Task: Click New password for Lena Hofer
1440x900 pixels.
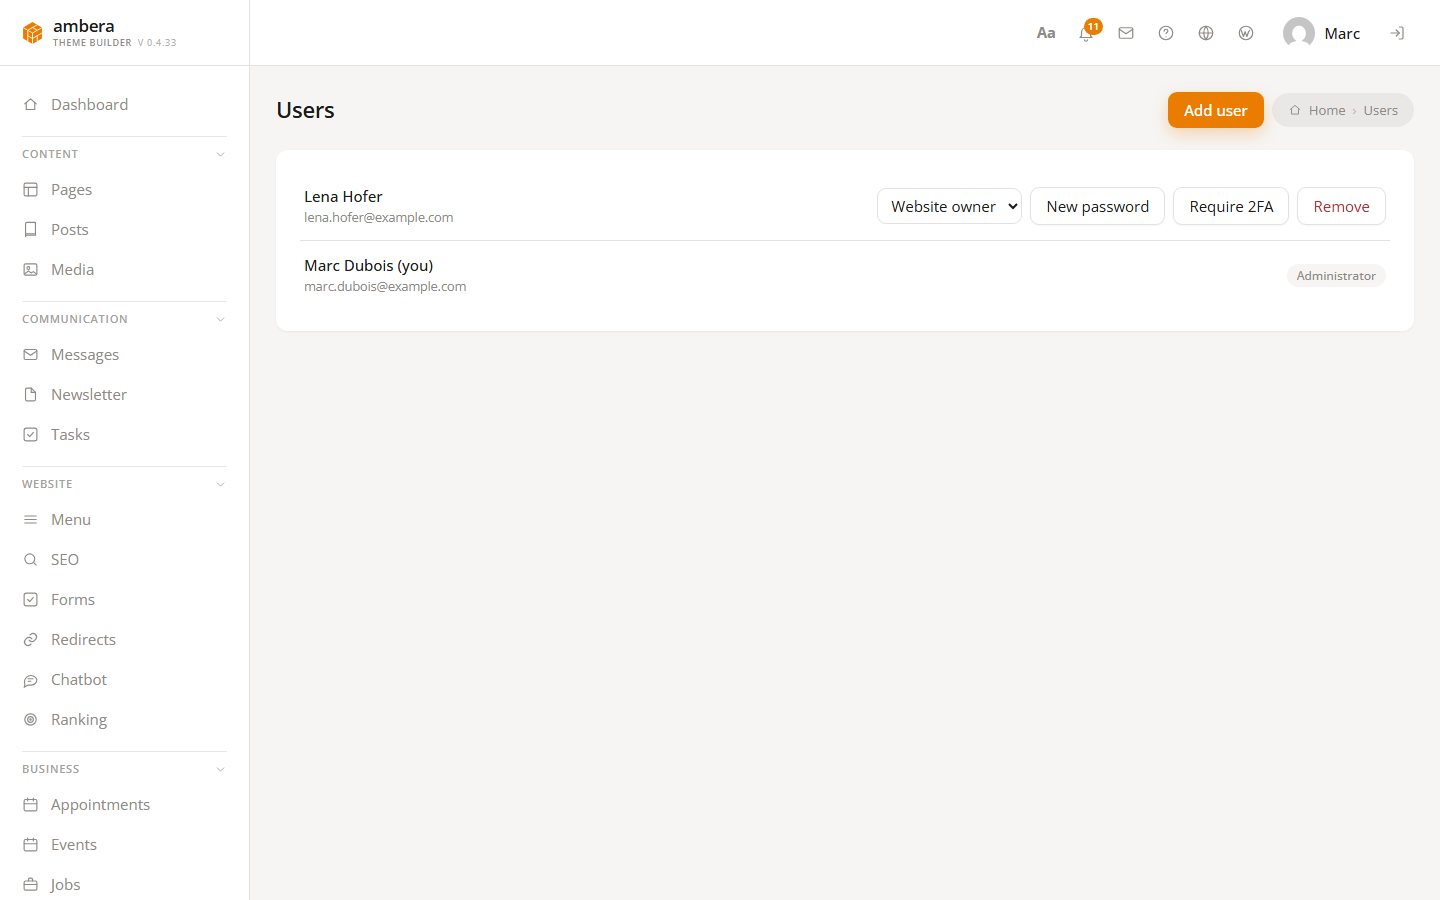Action: pos(1097,206)
